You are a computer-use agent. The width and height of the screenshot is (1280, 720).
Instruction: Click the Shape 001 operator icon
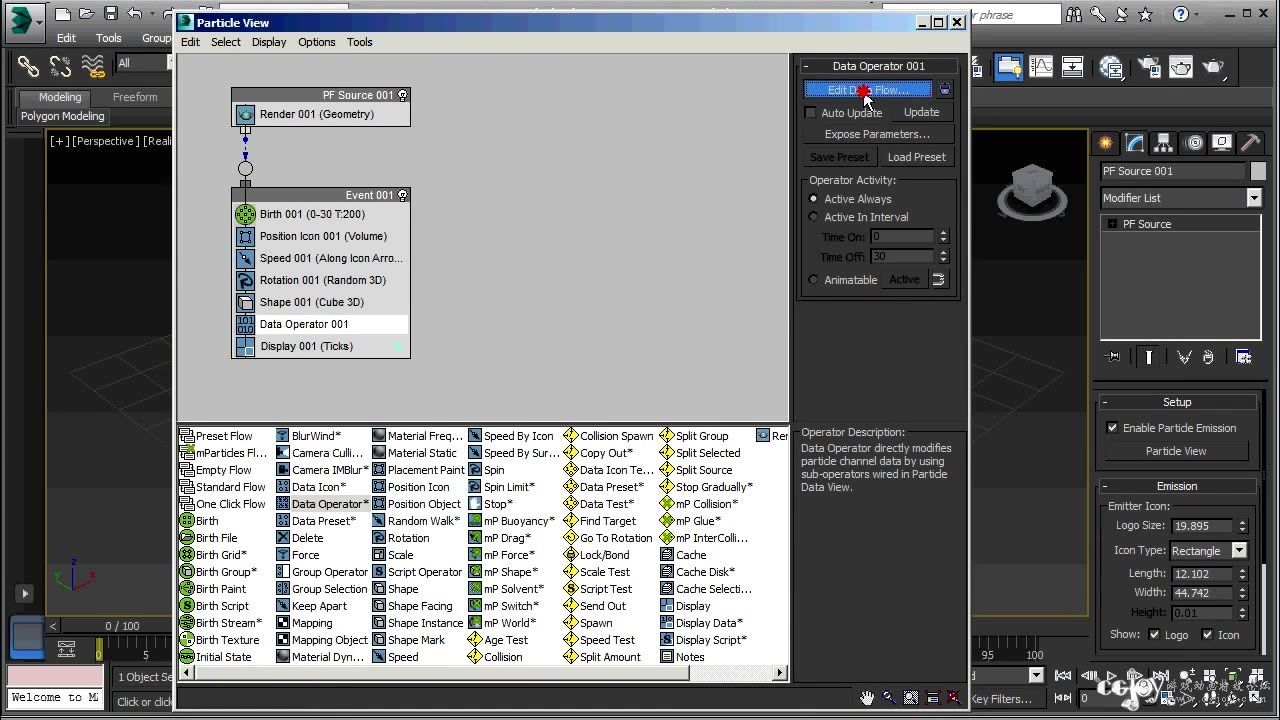(245, 302)
